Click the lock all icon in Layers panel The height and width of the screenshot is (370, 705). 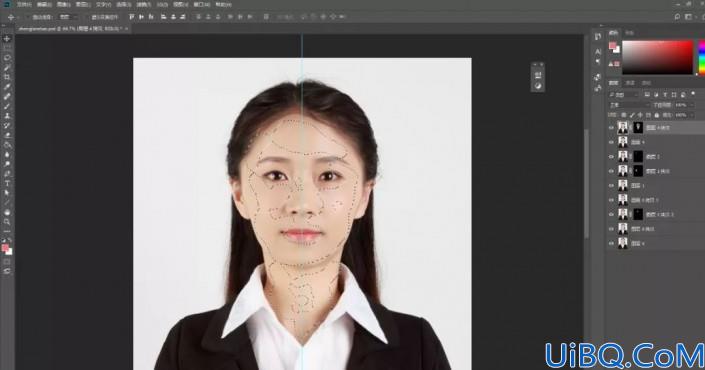point(656,116)
